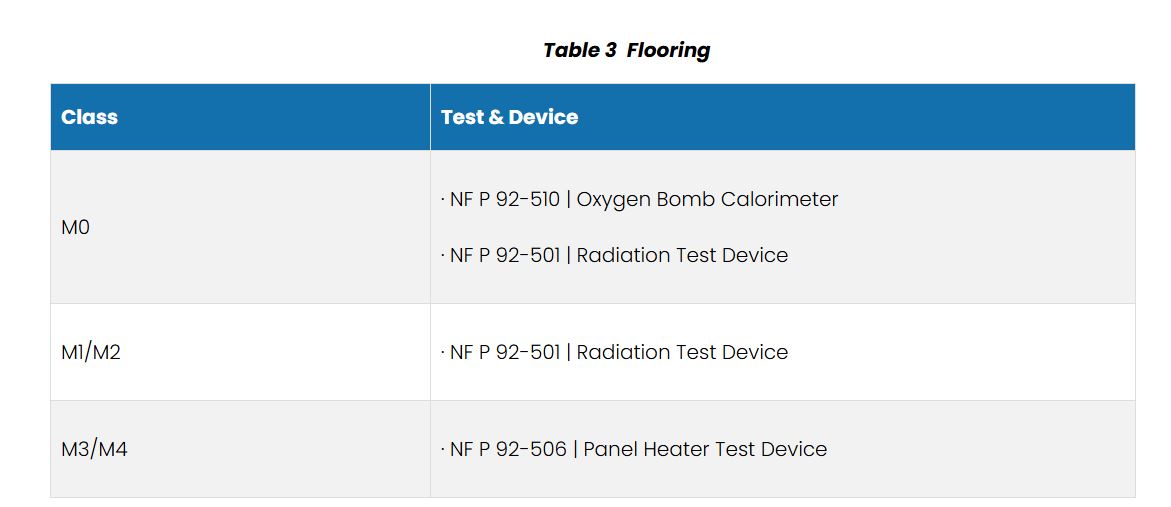Click the "Panel Heater Test Device" text
The height and width of the screenshot is (507, 1171).
705,449
